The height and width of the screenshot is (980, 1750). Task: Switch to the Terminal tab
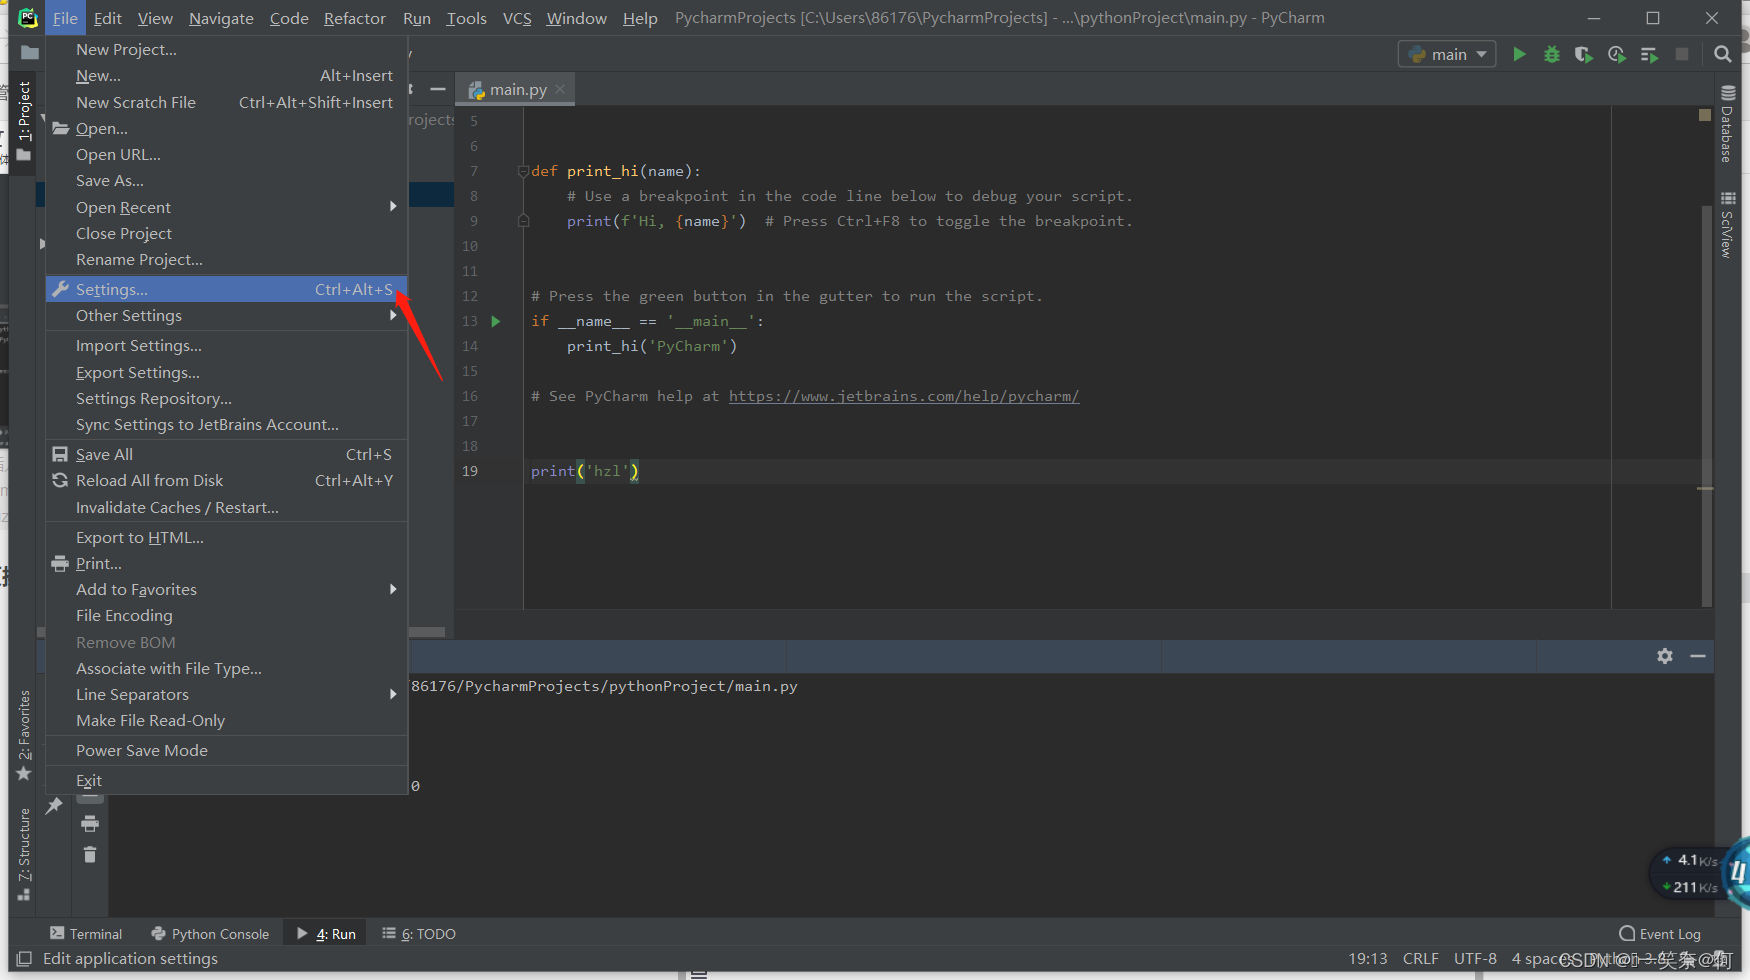point(86,934)
